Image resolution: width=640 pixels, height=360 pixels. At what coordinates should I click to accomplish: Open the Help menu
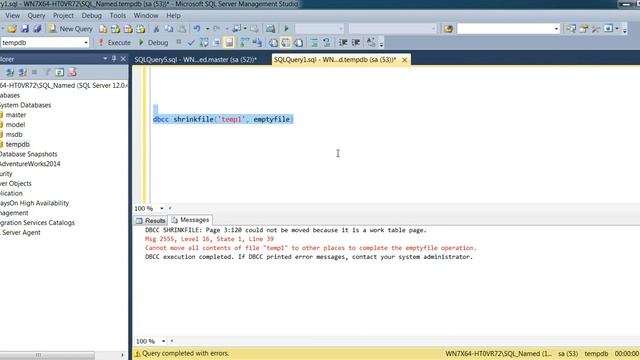click(x=173, y=16)
